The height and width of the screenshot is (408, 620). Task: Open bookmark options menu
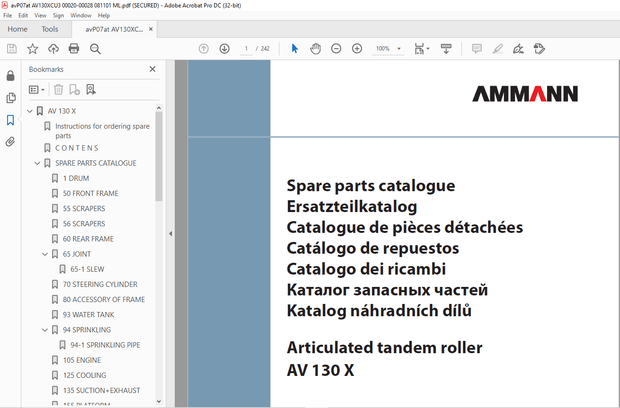coord(36,90)
